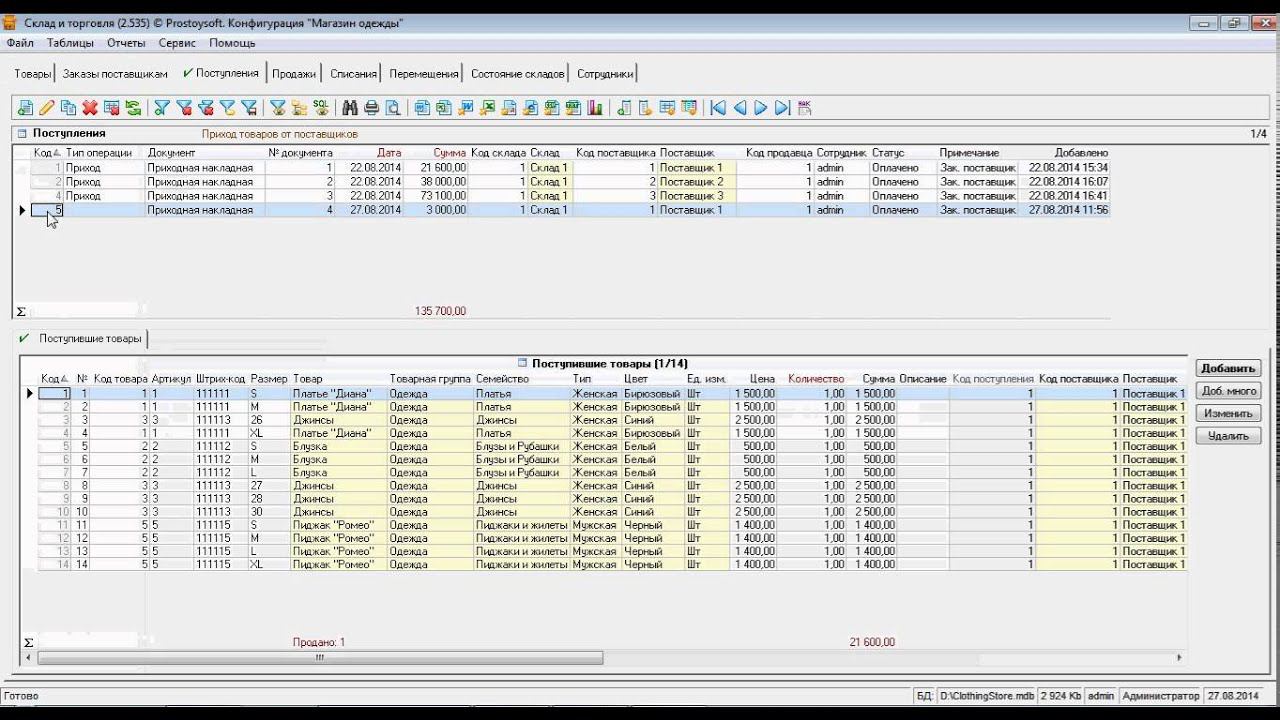This screenshot has height=720, width=1280.
Task: Click the printer icon in toolbar
Action: 372,108
